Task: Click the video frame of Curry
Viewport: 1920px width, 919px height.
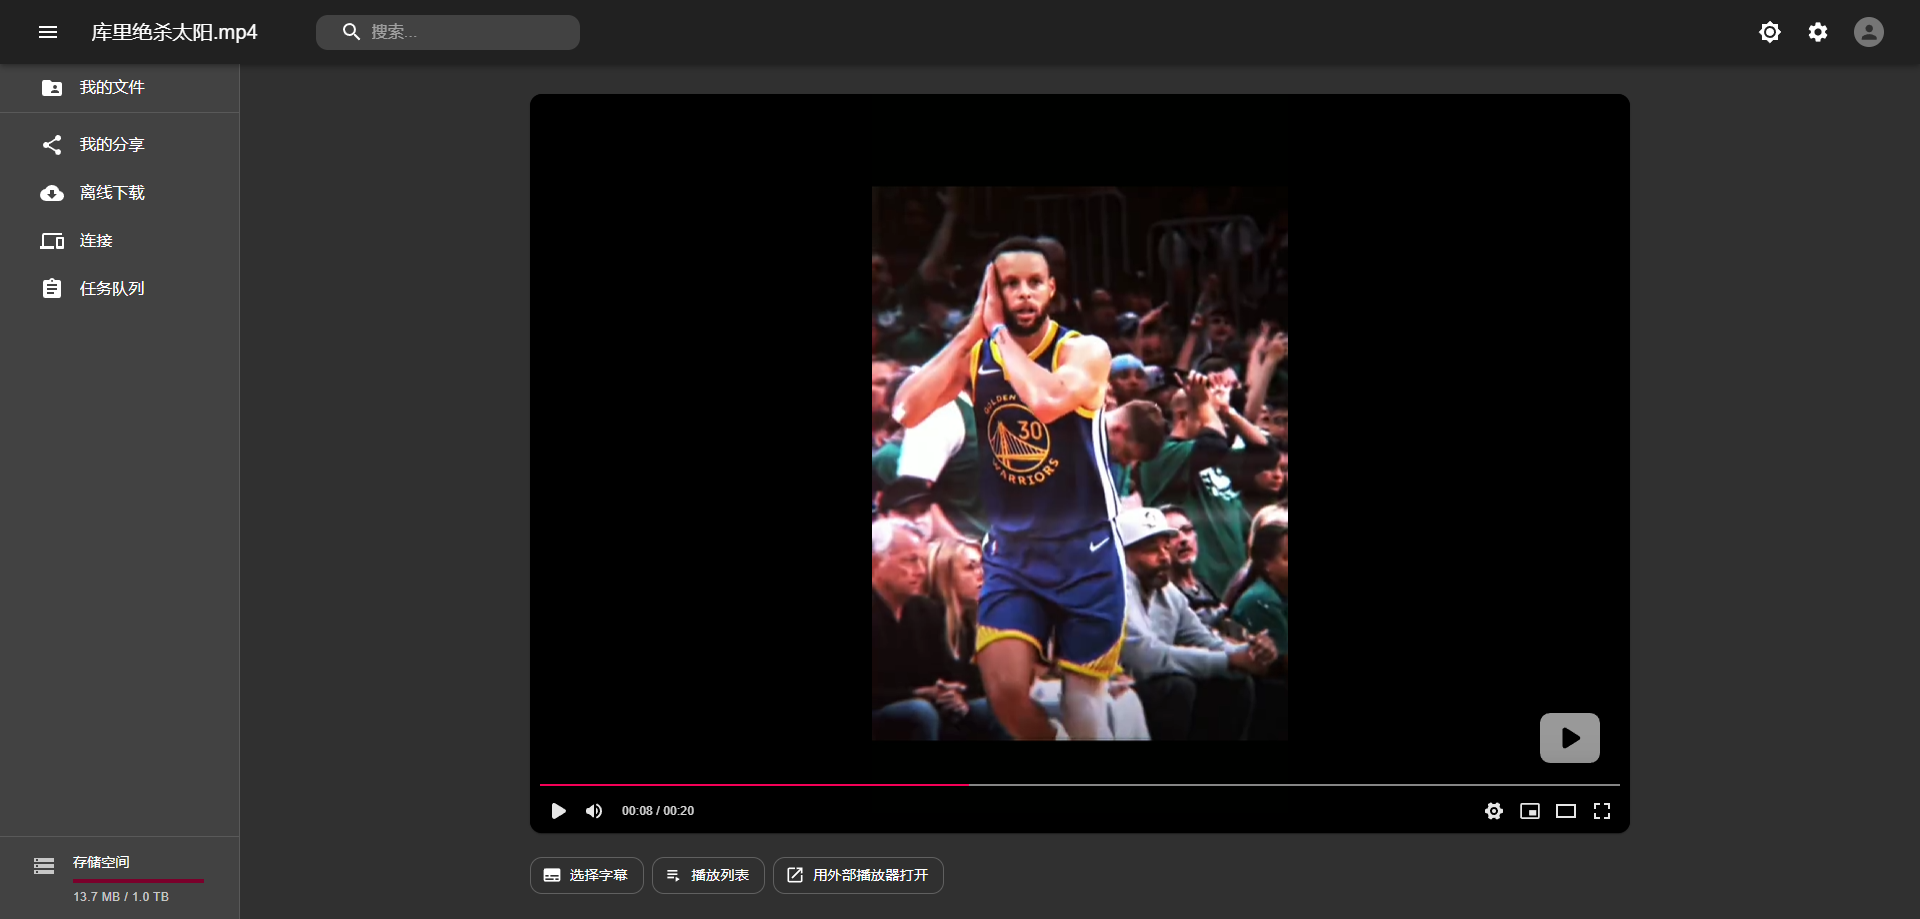Action: click(1080, 464)
